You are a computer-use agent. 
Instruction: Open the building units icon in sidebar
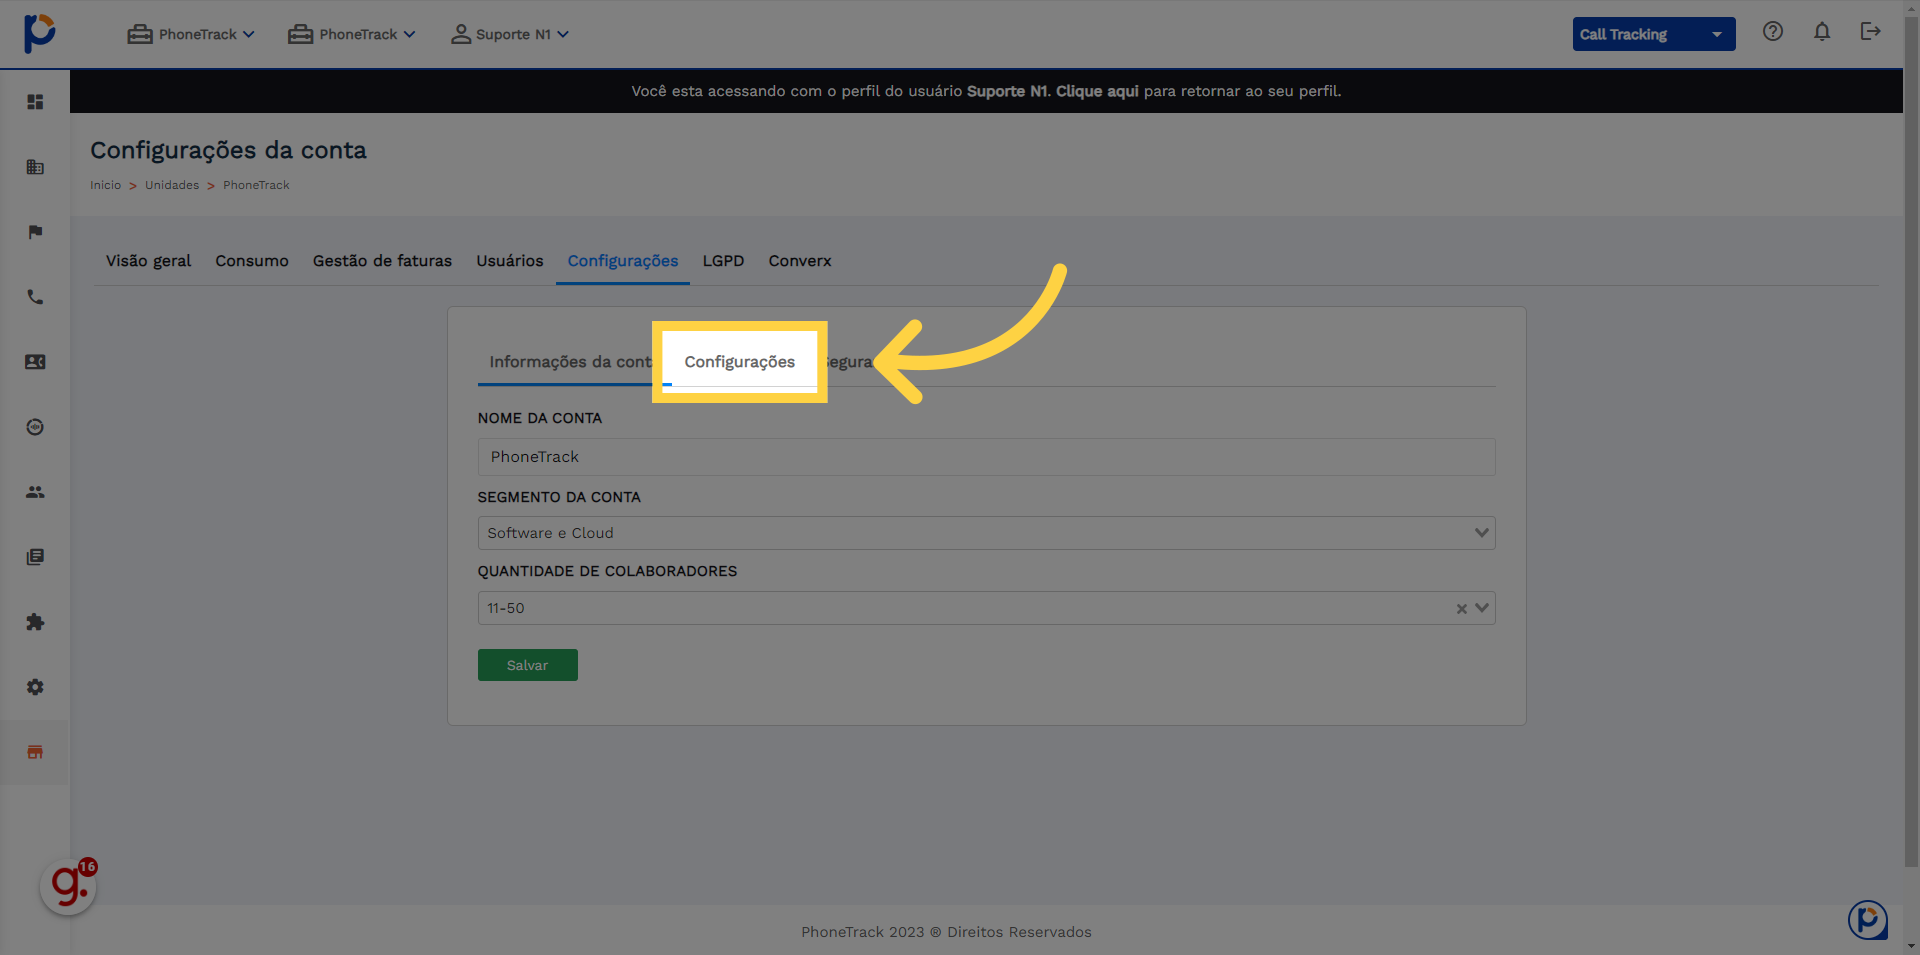[35, 167]
